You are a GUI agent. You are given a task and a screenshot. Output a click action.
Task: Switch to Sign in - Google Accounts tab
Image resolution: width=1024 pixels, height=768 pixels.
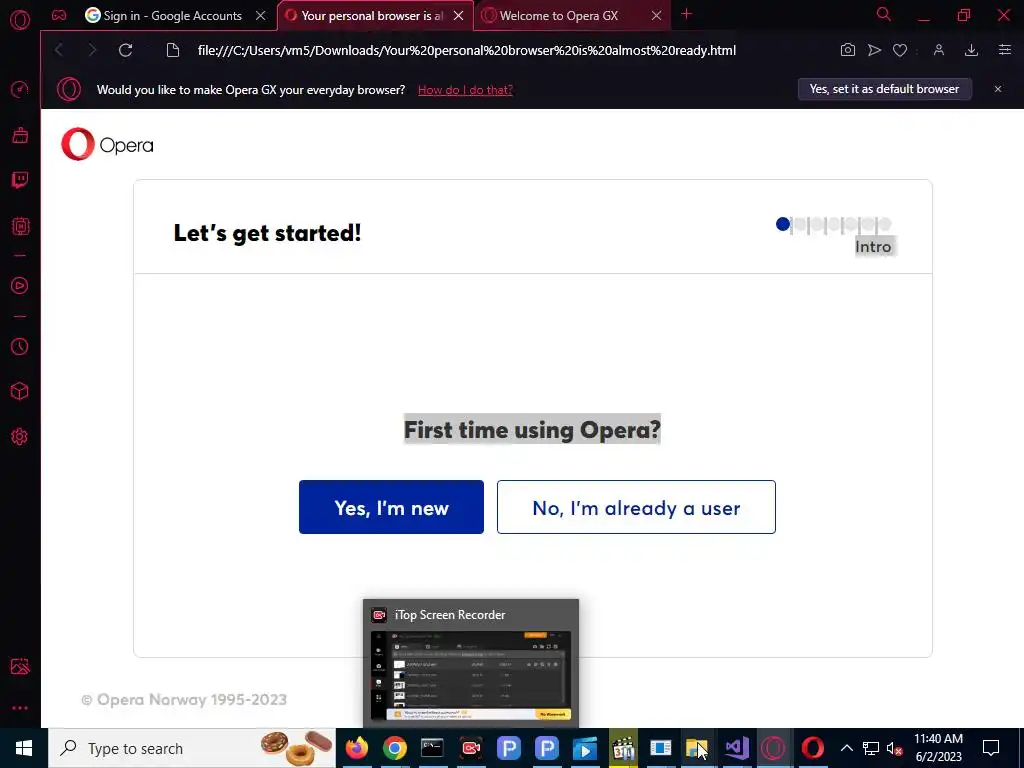tap(173, 16)
